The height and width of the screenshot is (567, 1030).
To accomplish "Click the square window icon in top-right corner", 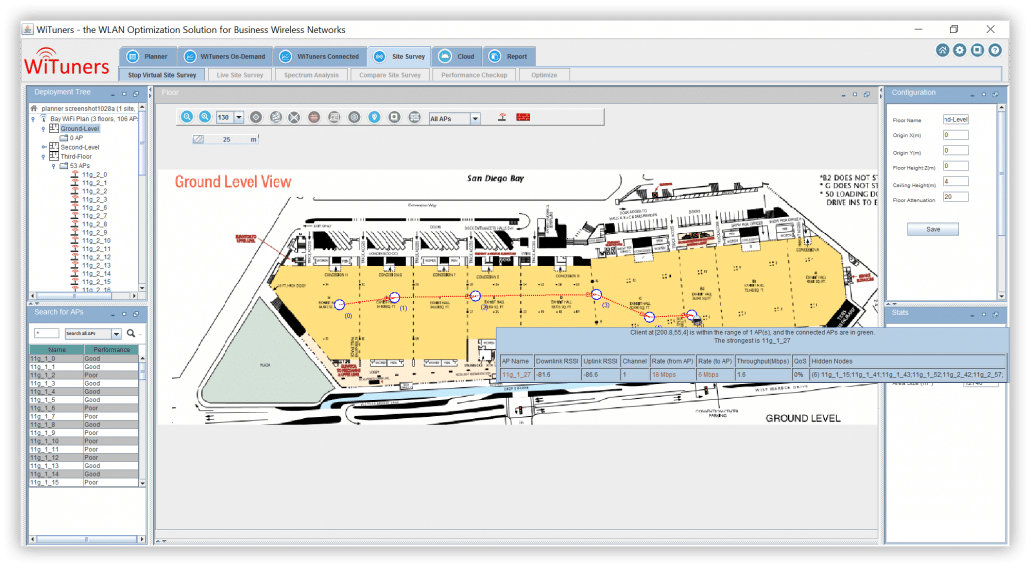I will tap(977, 50).
